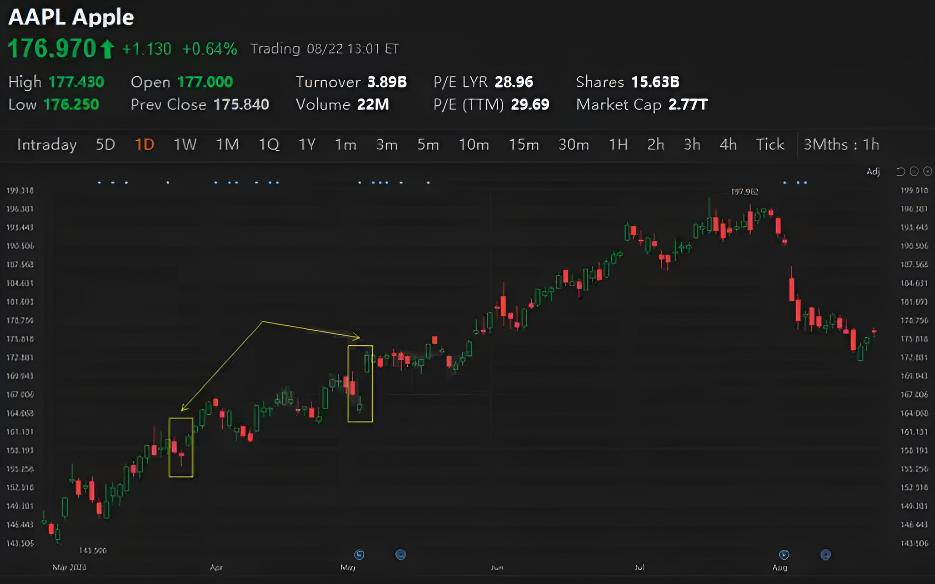Select the 1Y timeframe
The height and width of the screenshot is (584, 935).
tap(307, 144)
